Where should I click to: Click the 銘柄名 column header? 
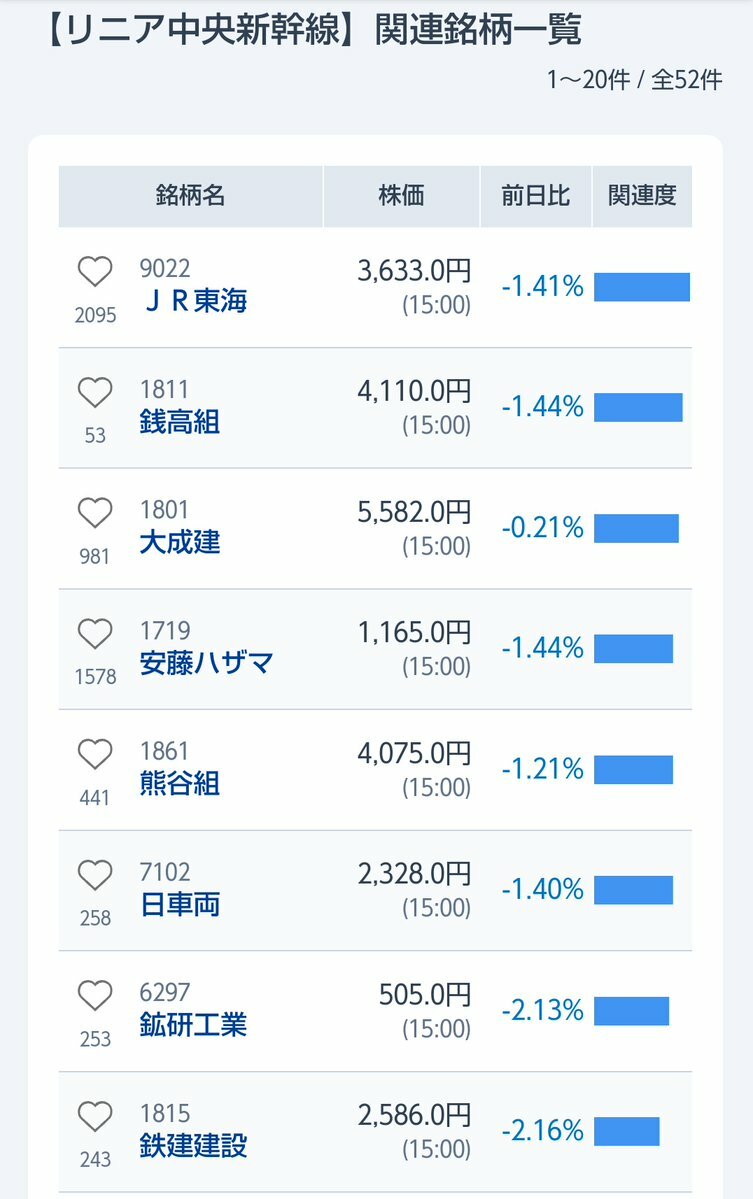tap(190, 196)
